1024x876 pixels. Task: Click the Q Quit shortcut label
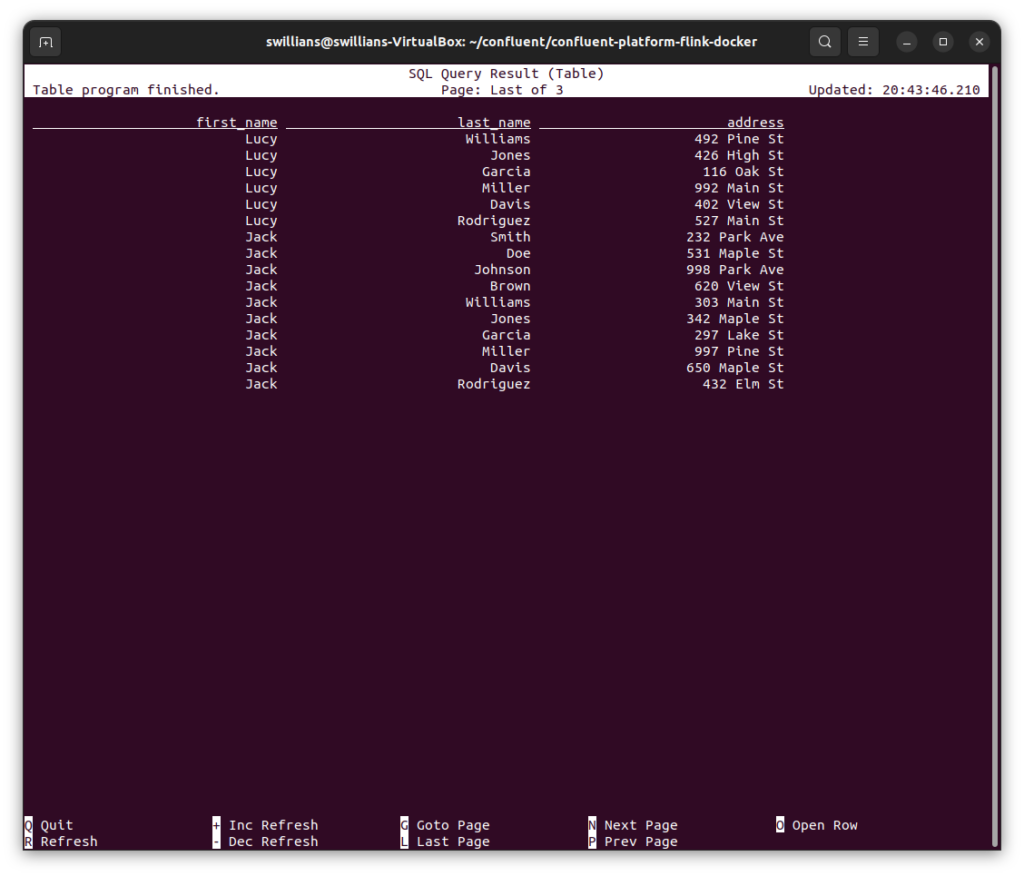coord(49,825)
